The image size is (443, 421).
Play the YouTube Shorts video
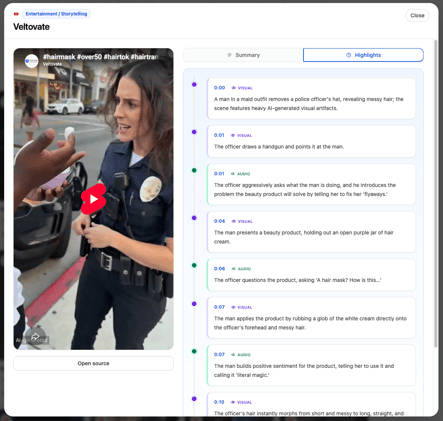94,199
